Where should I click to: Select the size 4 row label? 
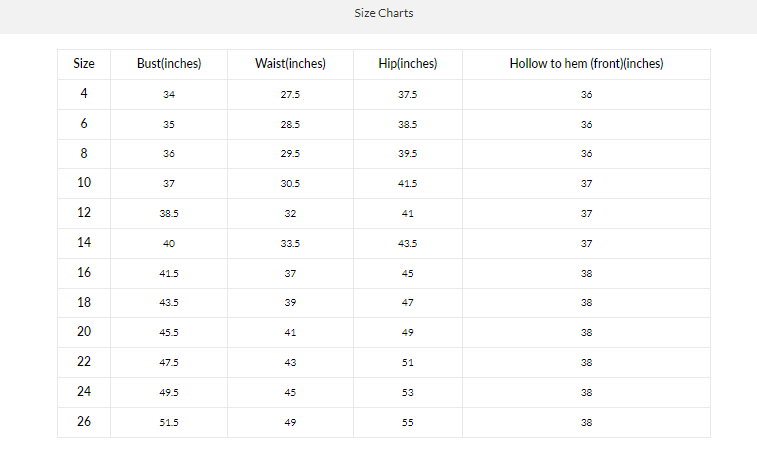pos(84,94)
